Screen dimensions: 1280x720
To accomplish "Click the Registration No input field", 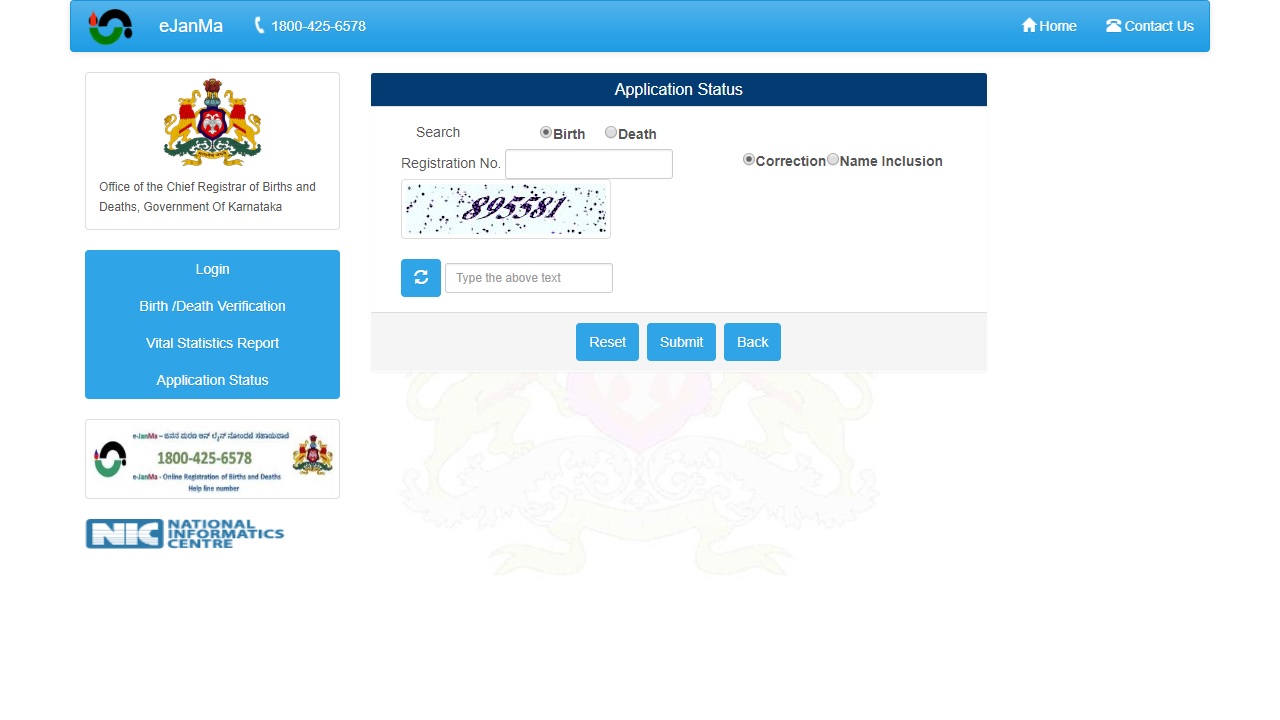I will point(588,163).
